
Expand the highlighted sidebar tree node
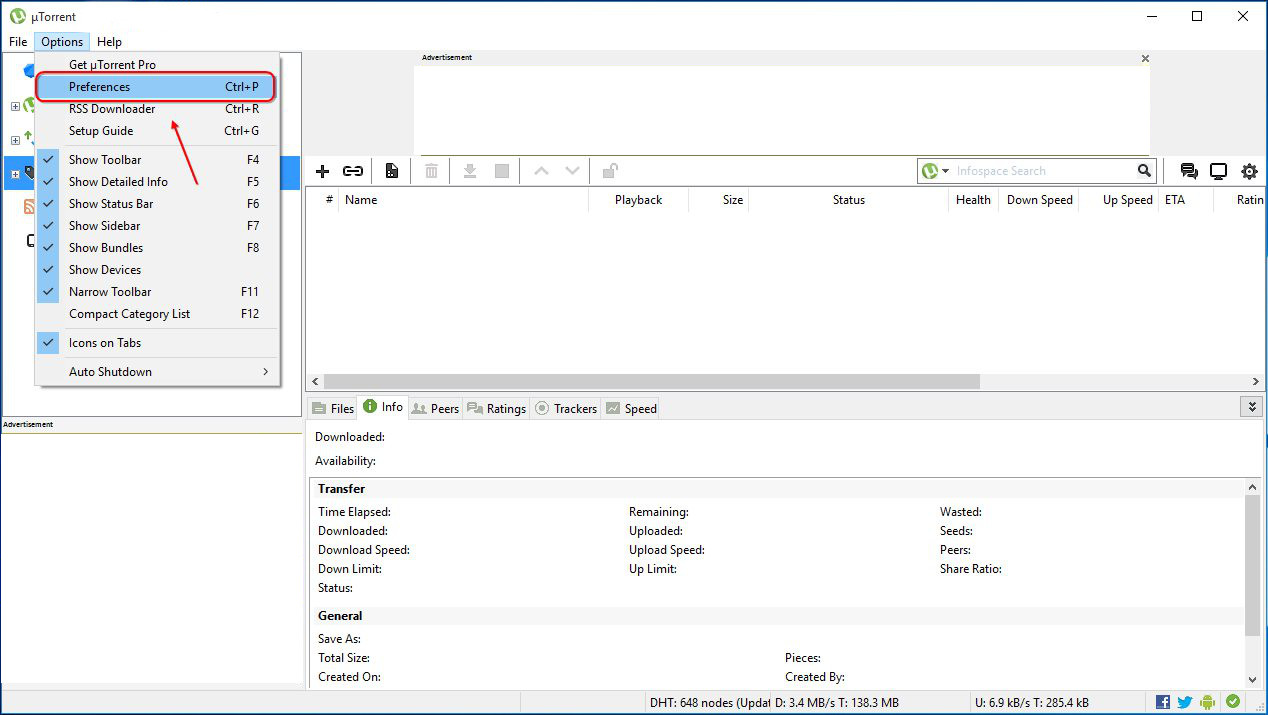pos(15,174)
